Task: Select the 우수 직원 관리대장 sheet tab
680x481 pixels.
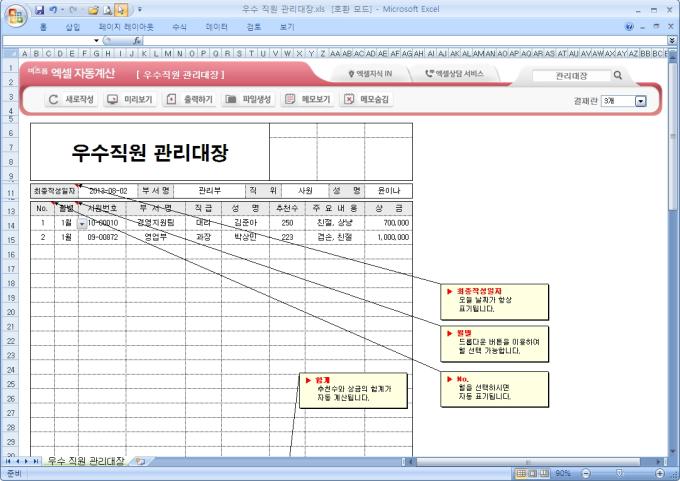Action: point(86,461)
